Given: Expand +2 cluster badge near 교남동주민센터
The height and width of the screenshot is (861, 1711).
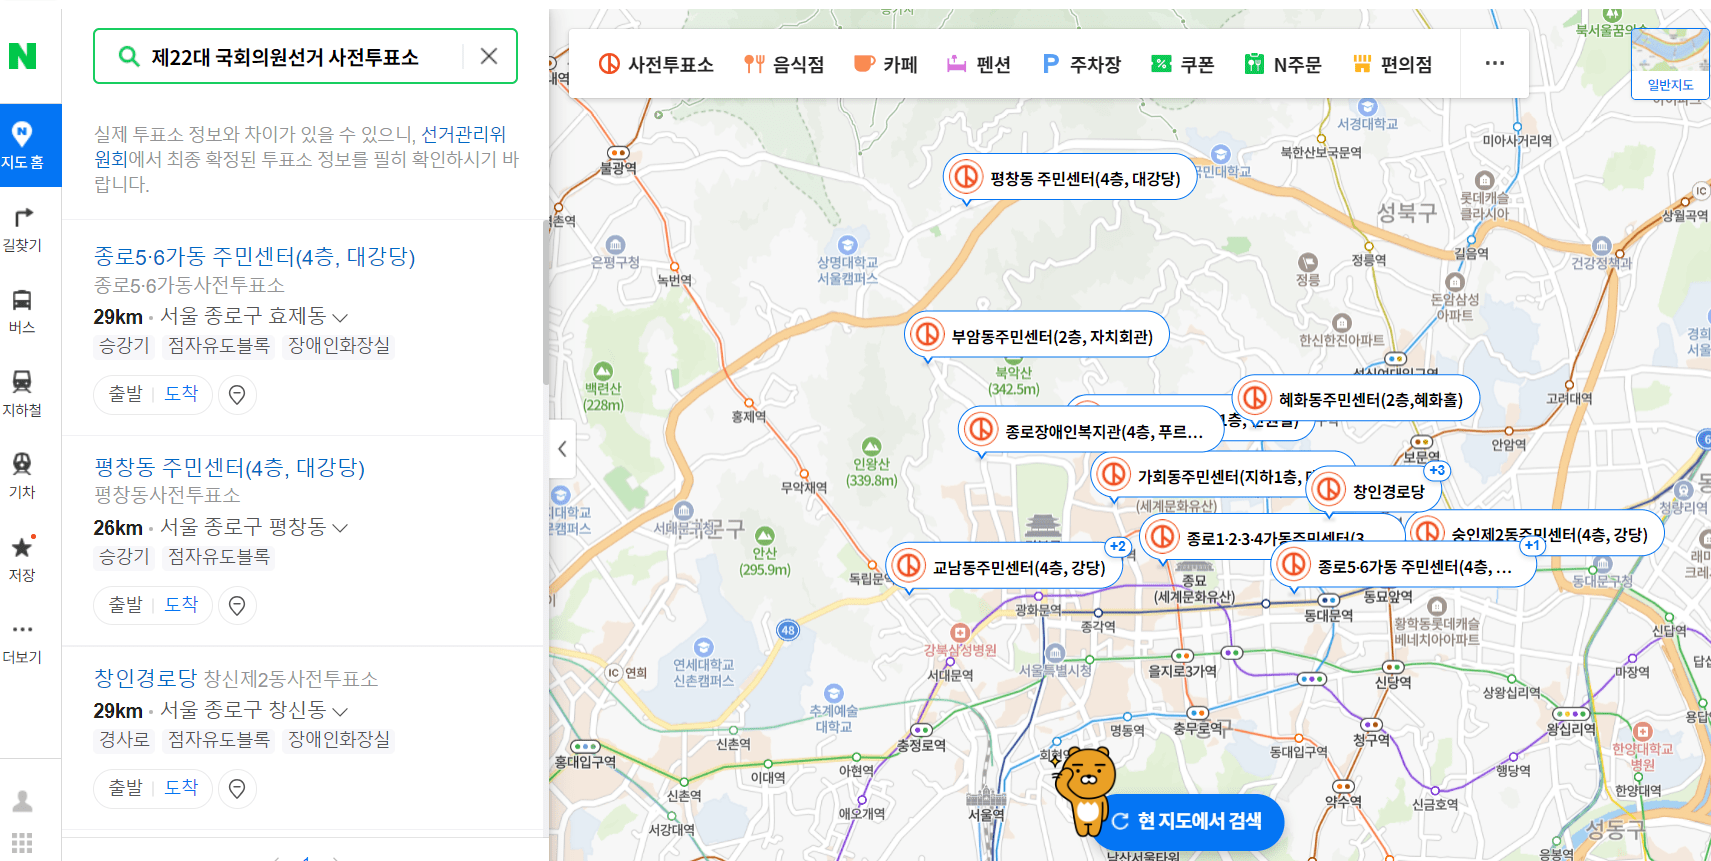Looking at the screenshot, I should tap(1117, 546).
